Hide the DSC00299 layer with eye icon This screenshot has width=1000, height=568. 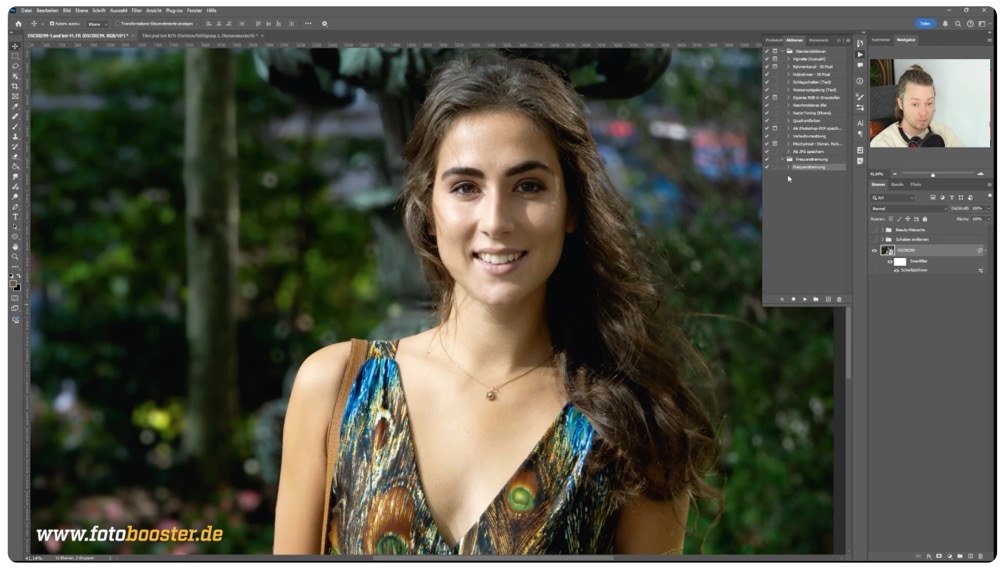(874, 250)
